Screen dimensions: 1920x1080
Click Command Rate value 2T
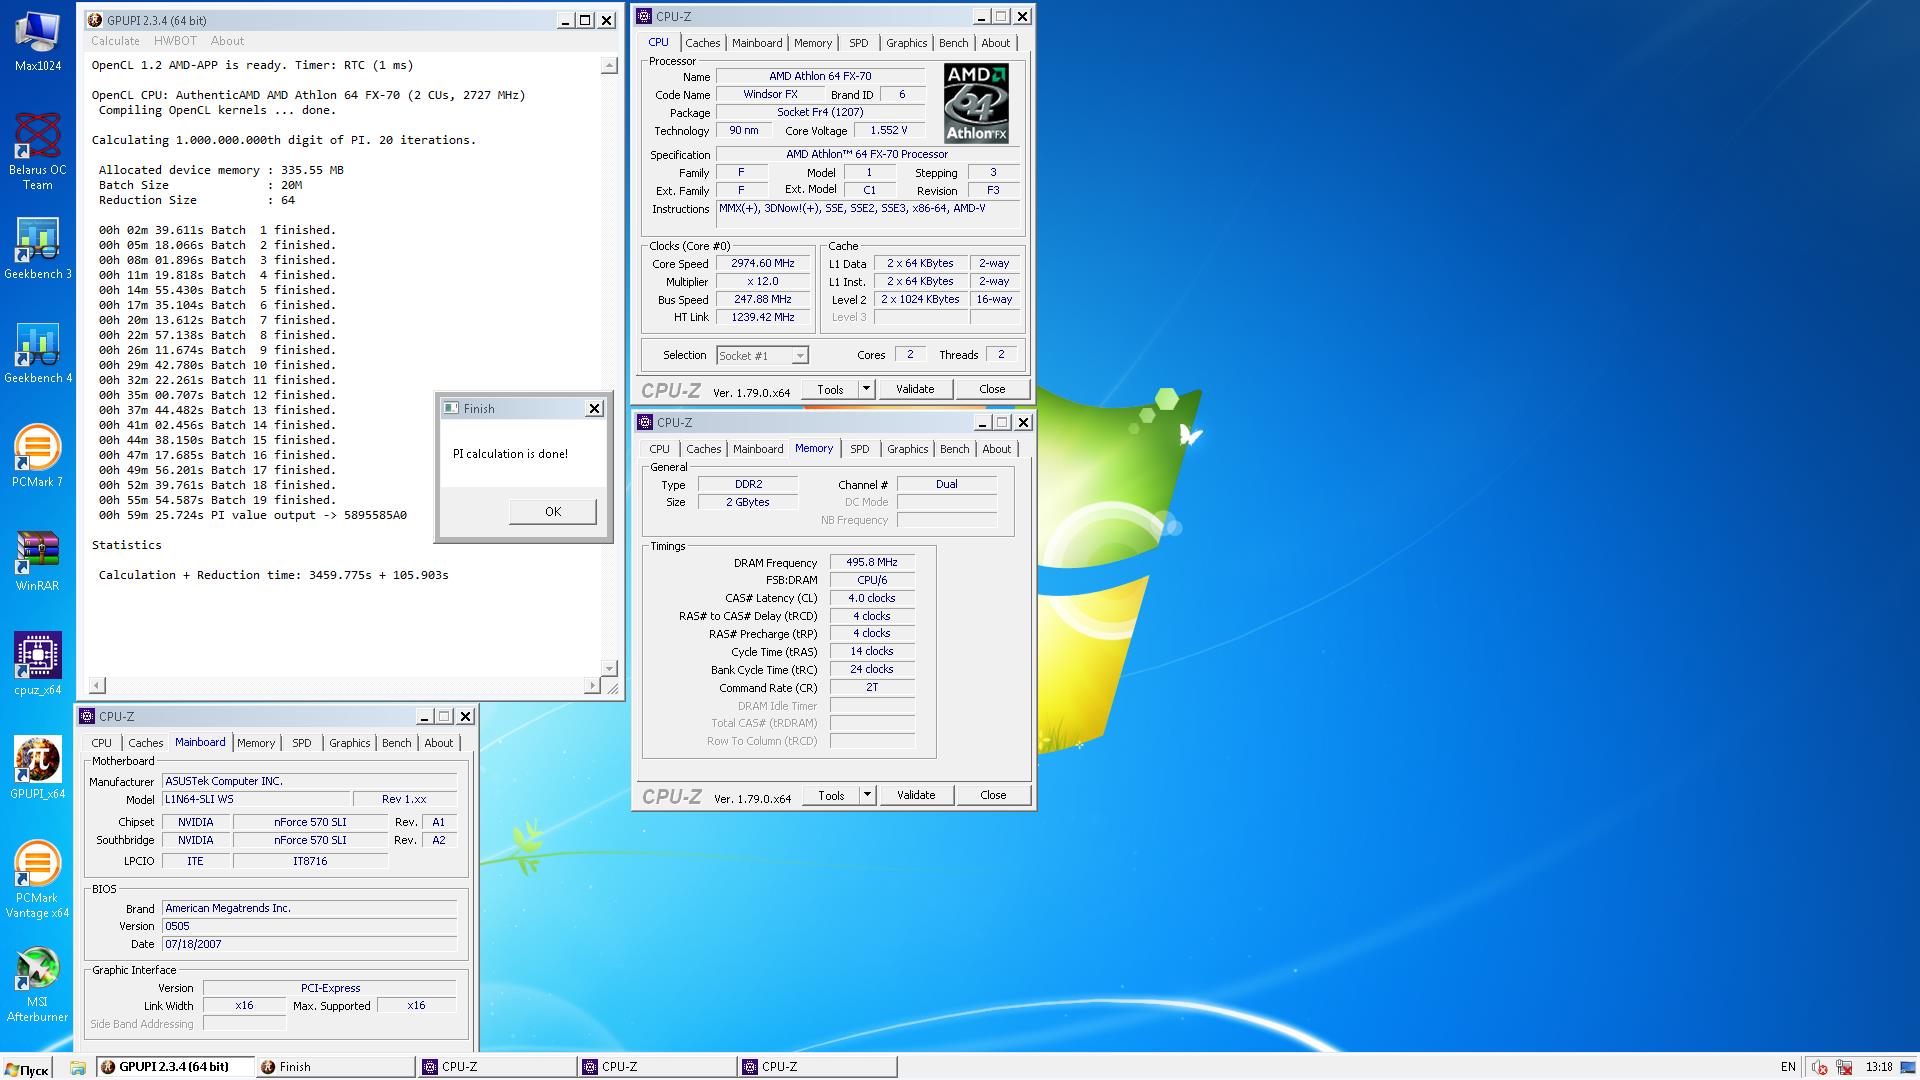(x=872, y=688)
